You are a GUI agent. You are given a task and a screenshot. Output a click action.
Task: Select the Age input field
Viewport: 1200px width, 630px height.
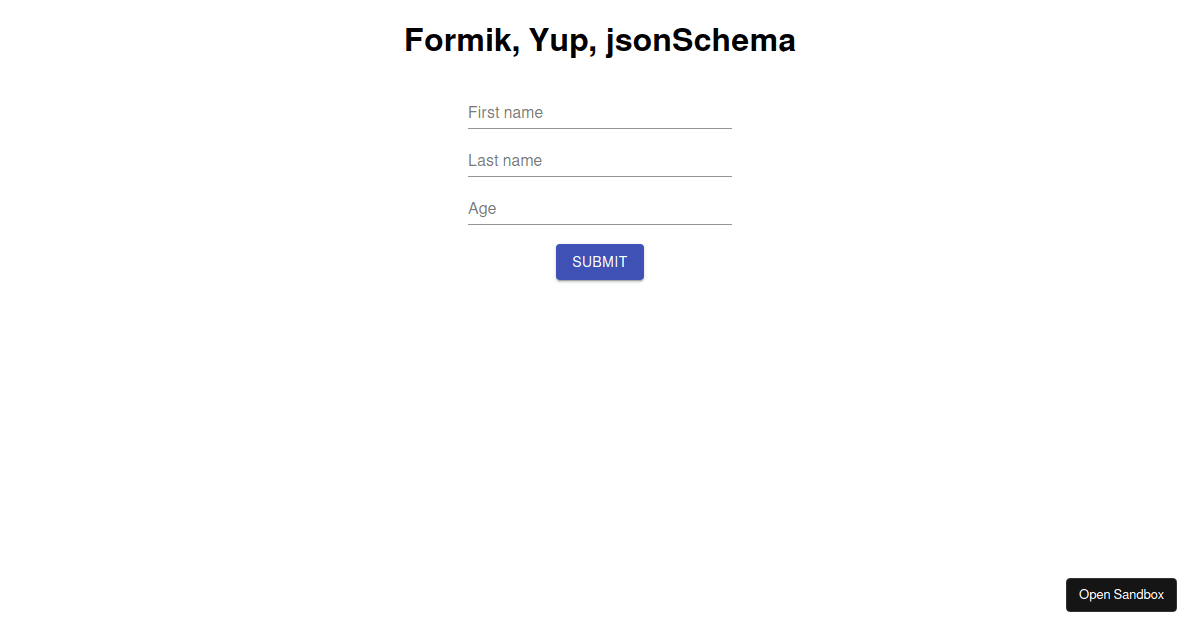click(x=600, y=209)
